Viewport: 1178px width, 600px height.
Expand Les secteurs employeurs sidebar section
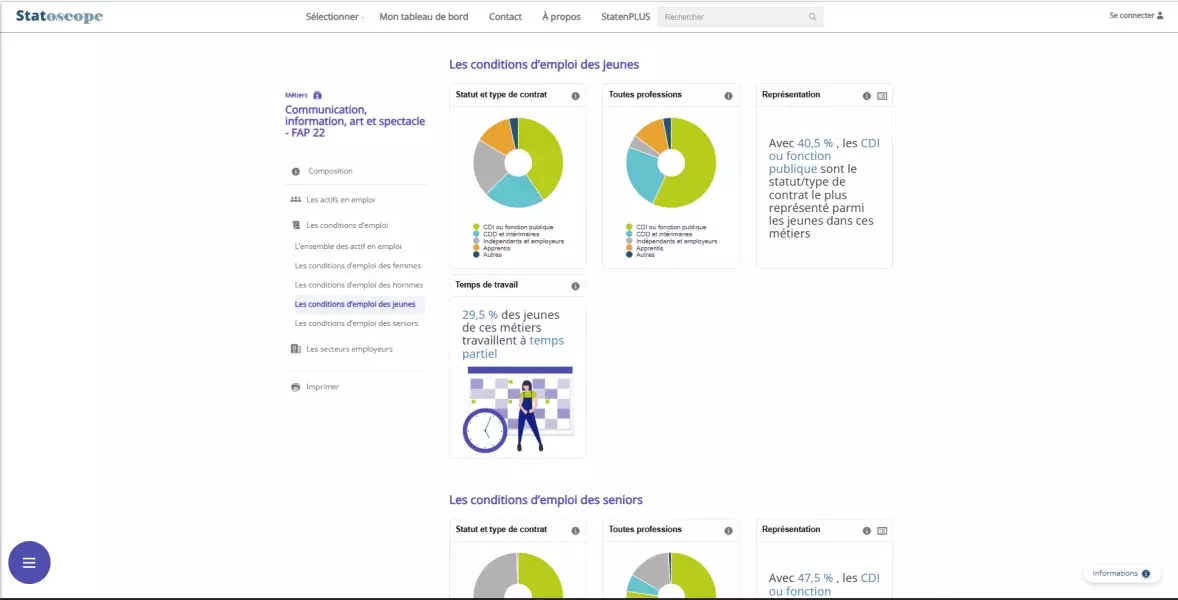(x=349, y=349)
